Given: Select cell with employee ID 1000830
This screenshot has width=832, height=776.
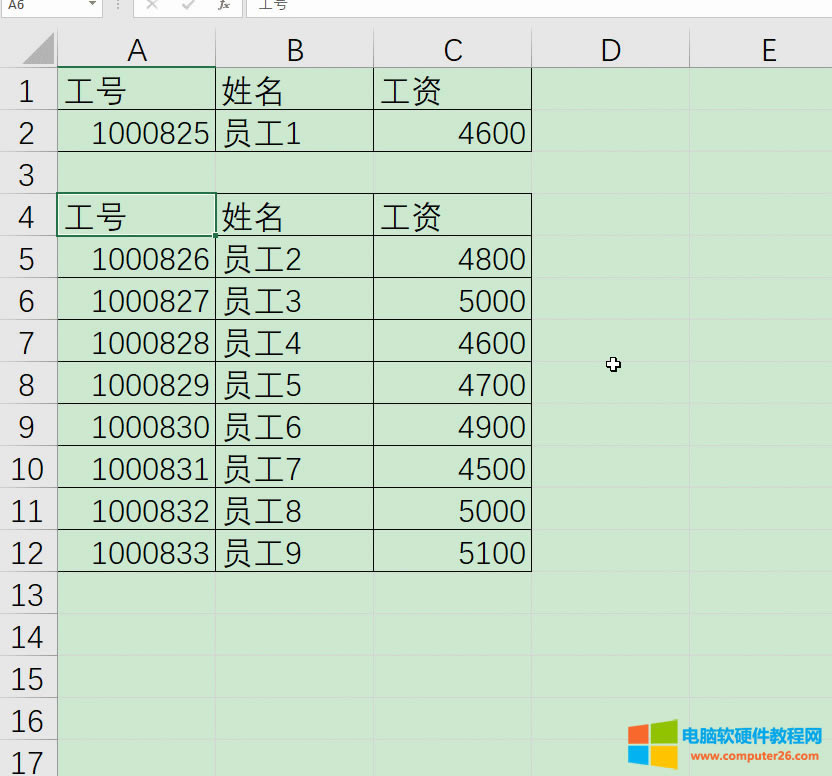Looking at the screenshot, I should [137, 427].
